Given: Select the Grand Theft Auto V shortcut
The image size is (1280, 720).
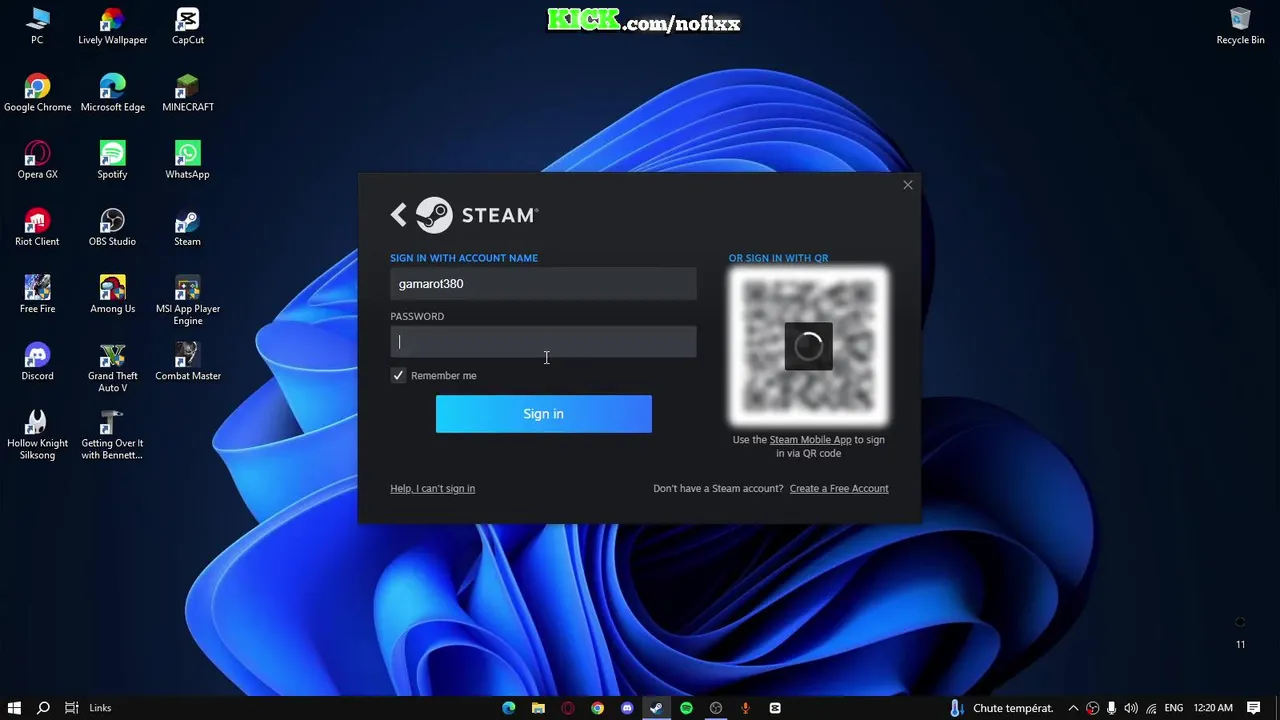Looking at the screenshot, I should point(112,367).
